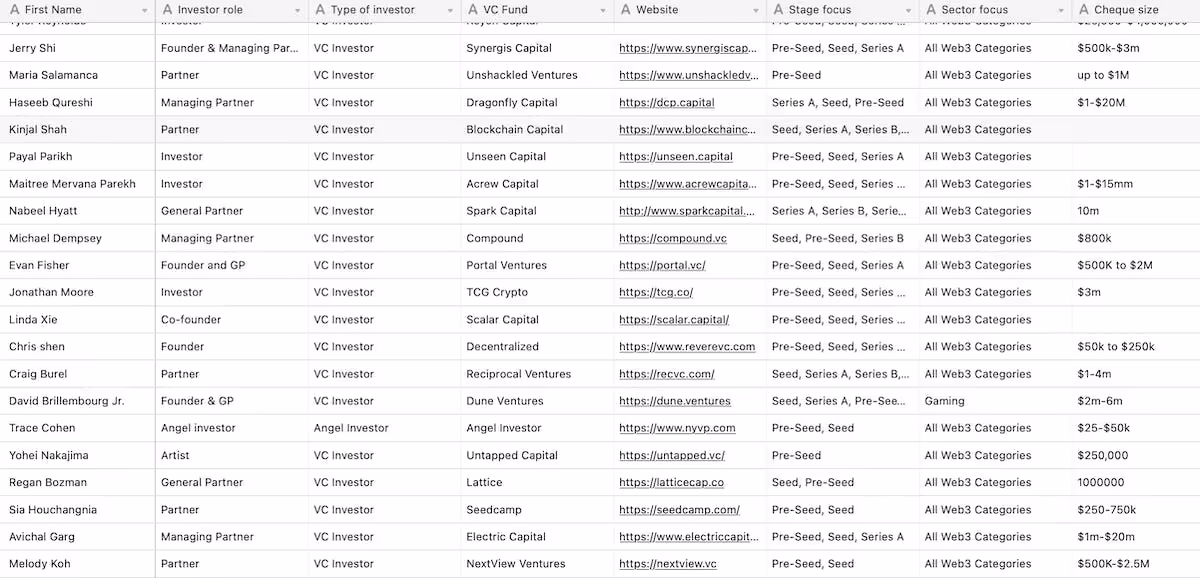1200x578 pixels.
Task: Click the text-type icon beside Stage focus
Action: pyautogui.click(x=778, y=10)
